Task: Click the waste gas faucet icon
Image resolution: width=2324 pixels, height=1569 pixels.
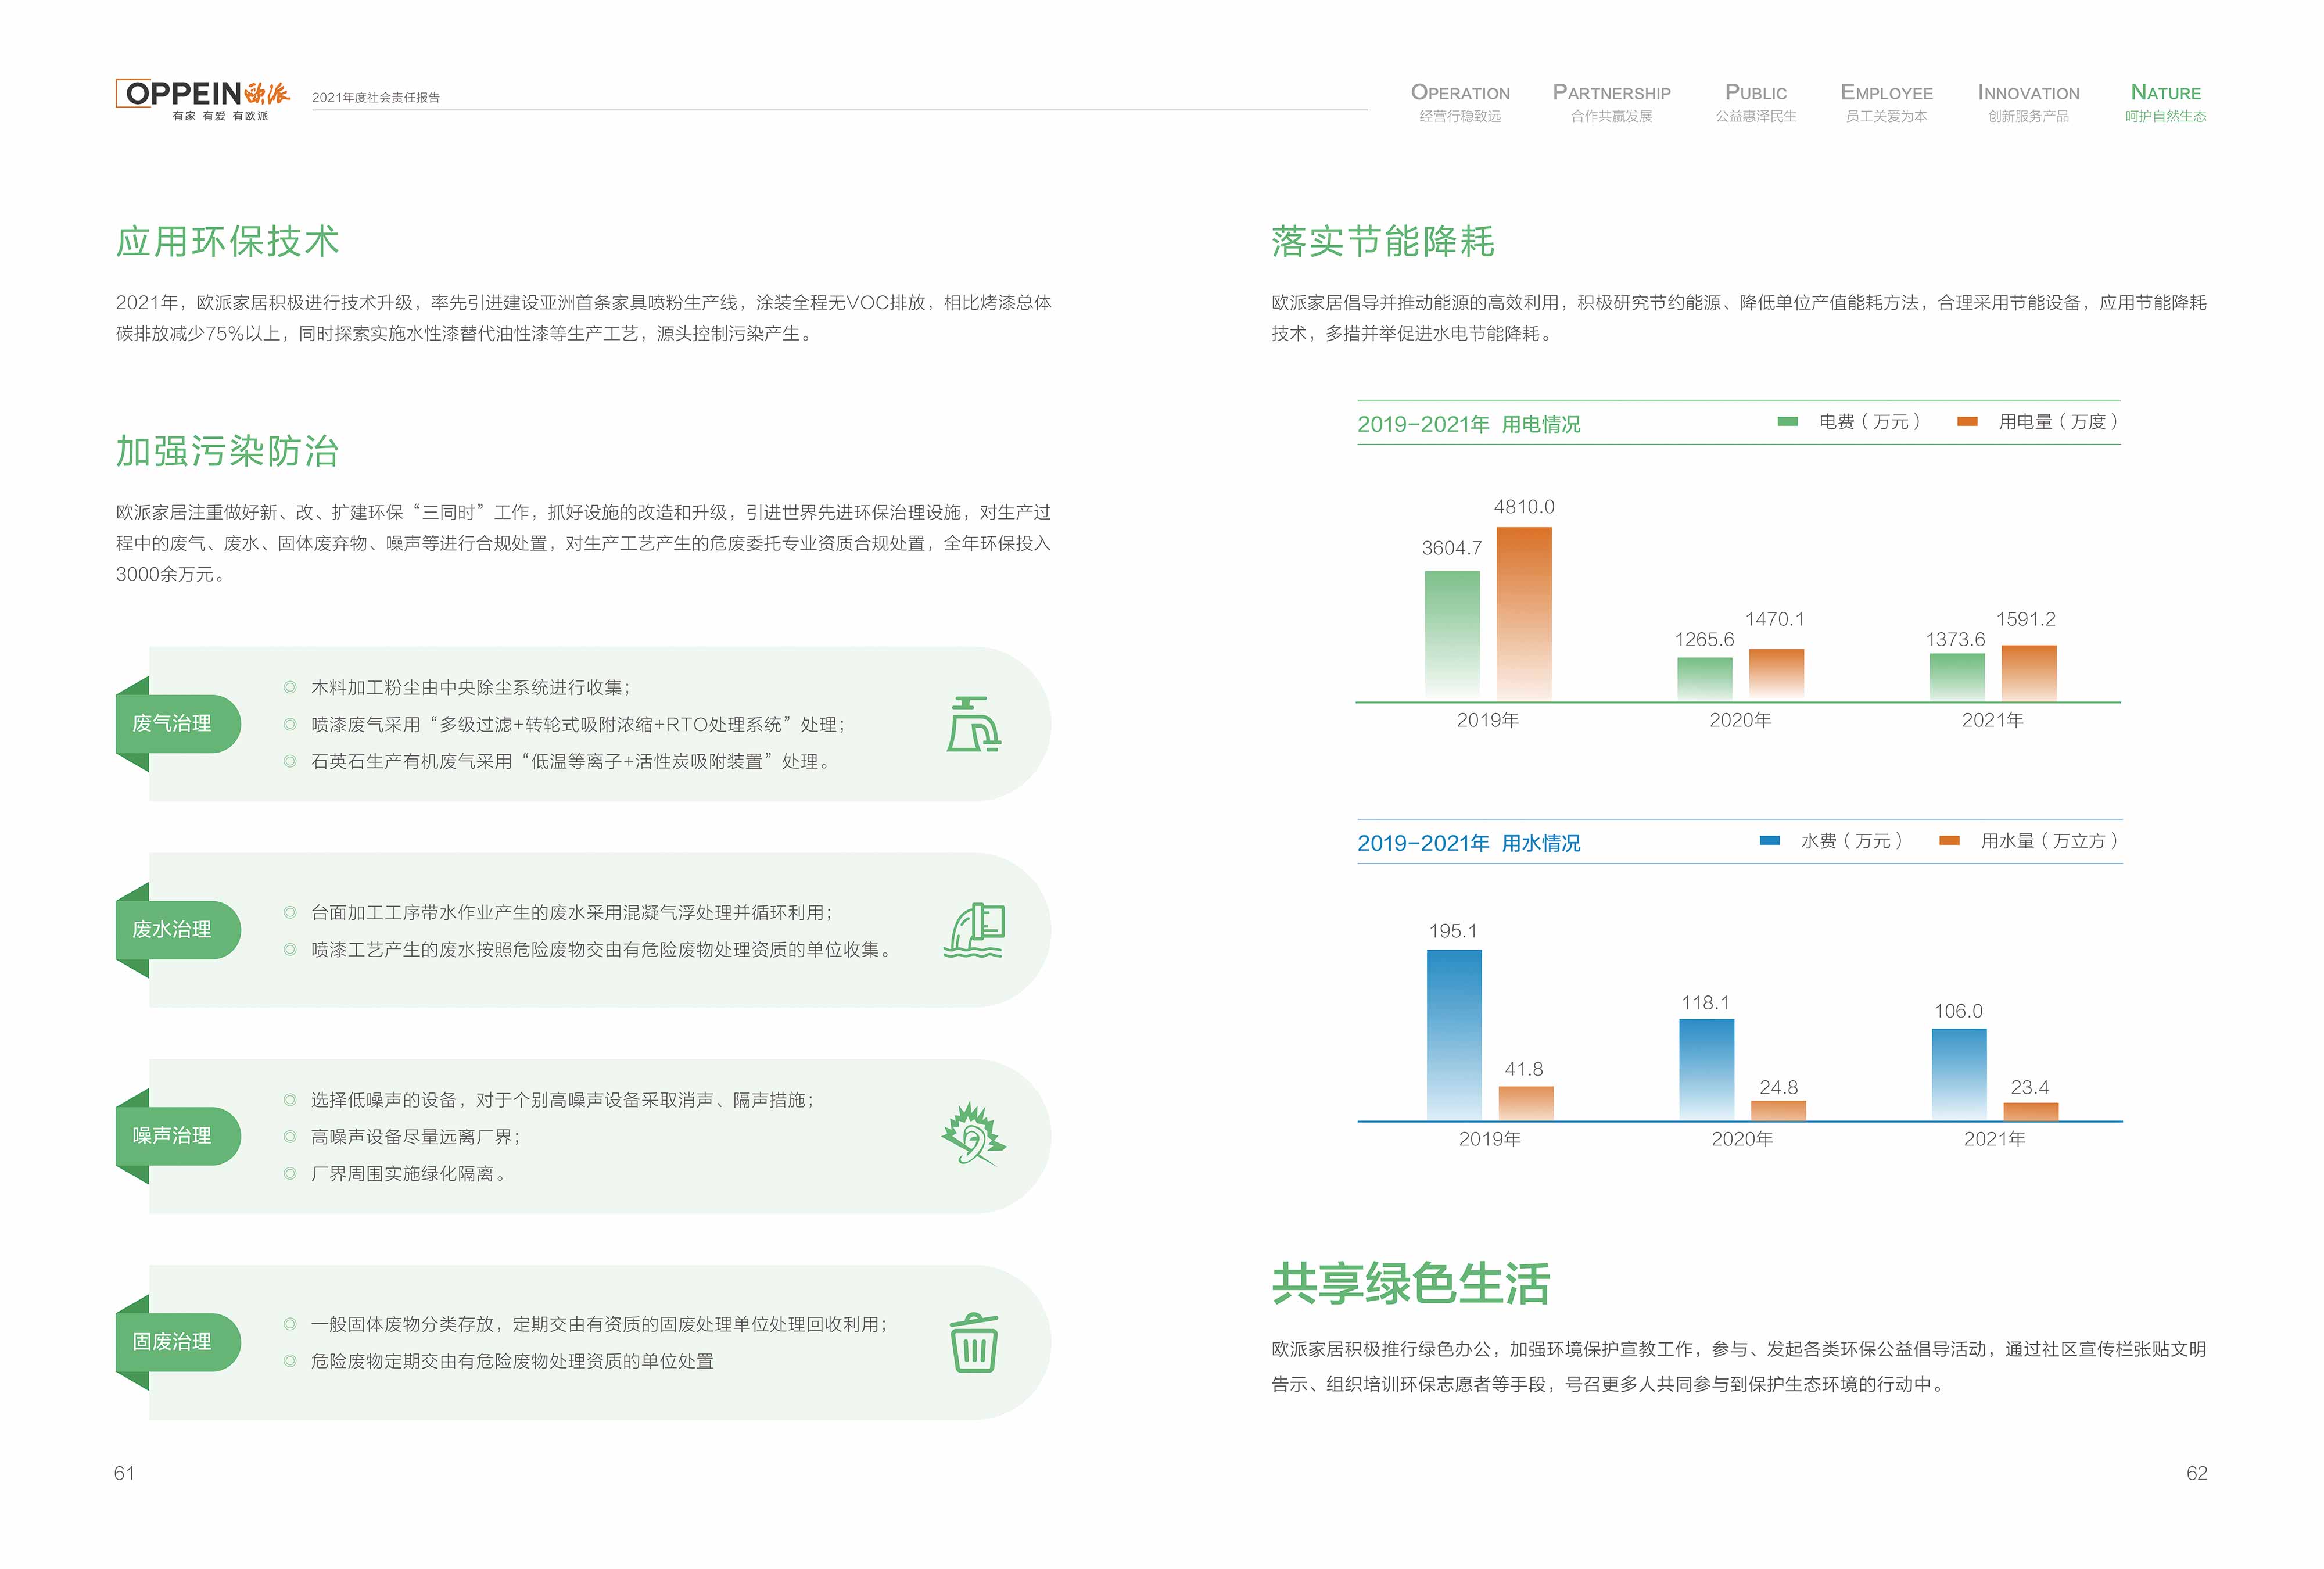Action: coord(973,724)
